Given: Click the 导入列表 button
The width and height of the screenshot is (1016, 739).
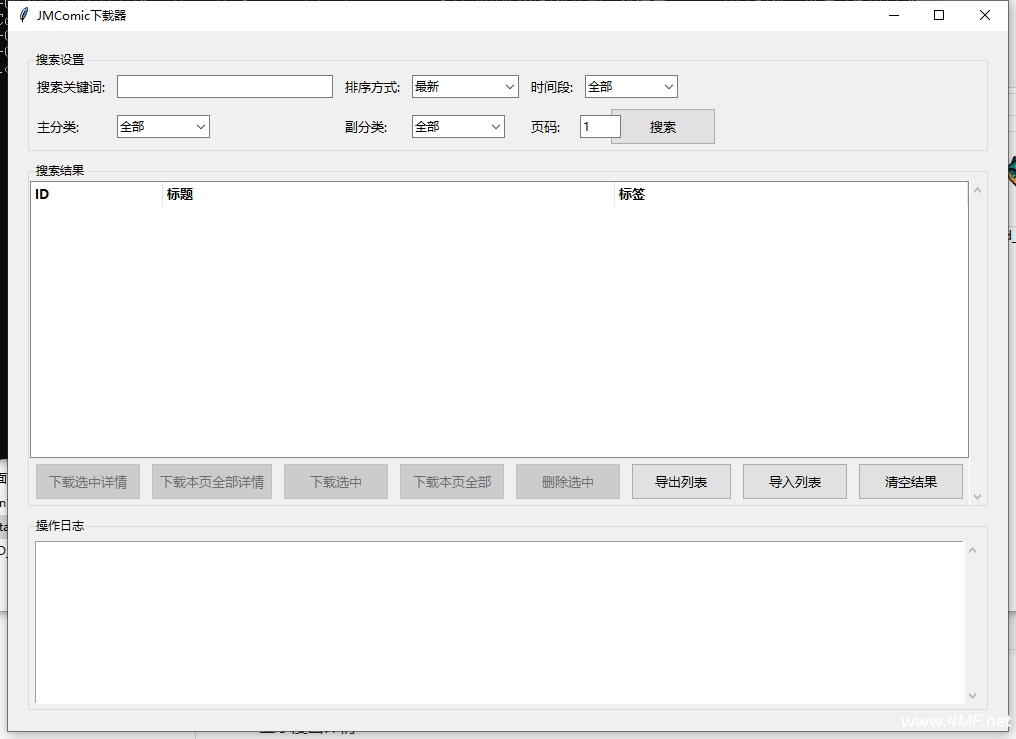Looking at the screenshot, I should click(x=795, y=482).
